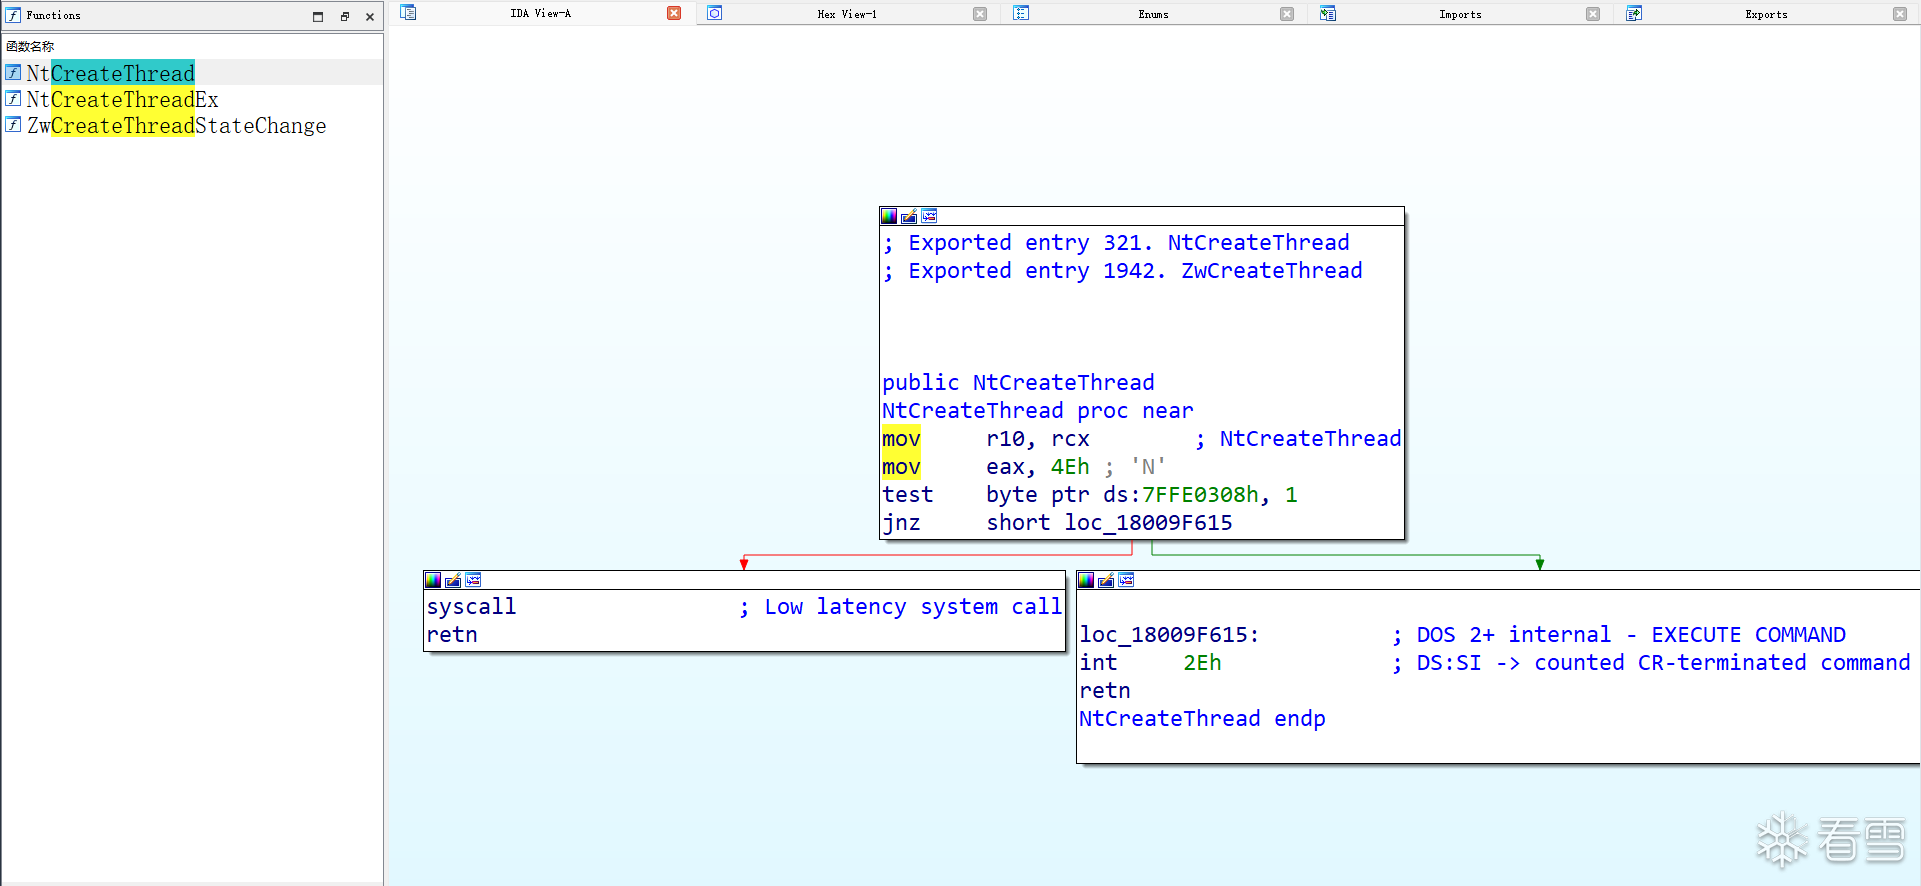Close the Exports tab
This screenshot has width=1921, height=886.
[x=1900, y=14]
